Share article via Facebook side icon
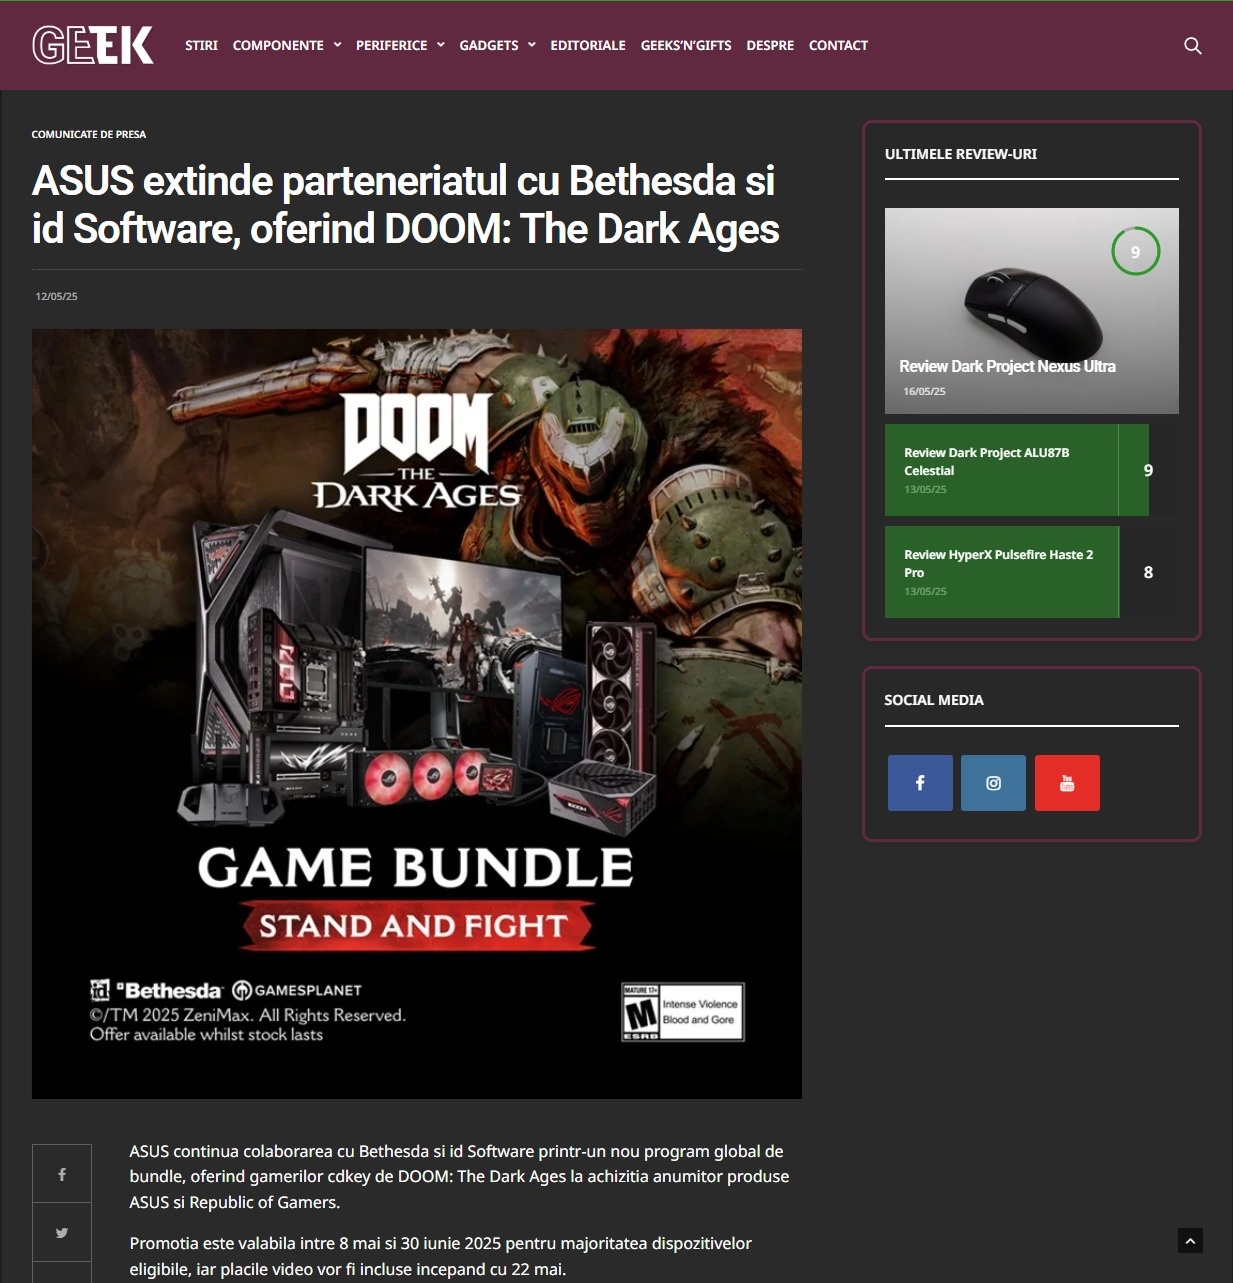This screenshot has height=1283, width=1233. (62, 1174)
